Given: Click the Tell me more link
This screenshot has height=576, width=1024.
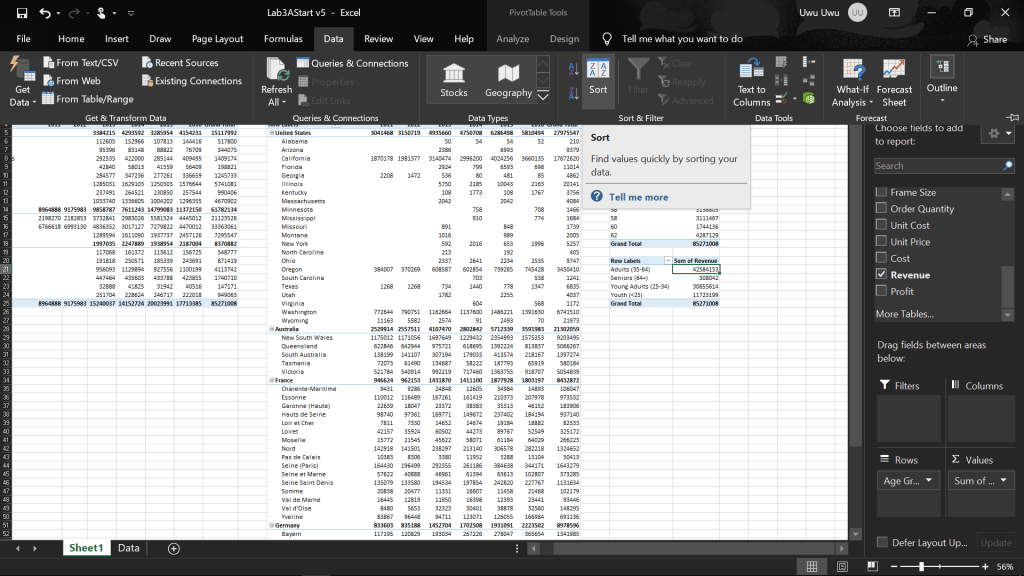Looking at the screenshot, I should coord(638,197).
